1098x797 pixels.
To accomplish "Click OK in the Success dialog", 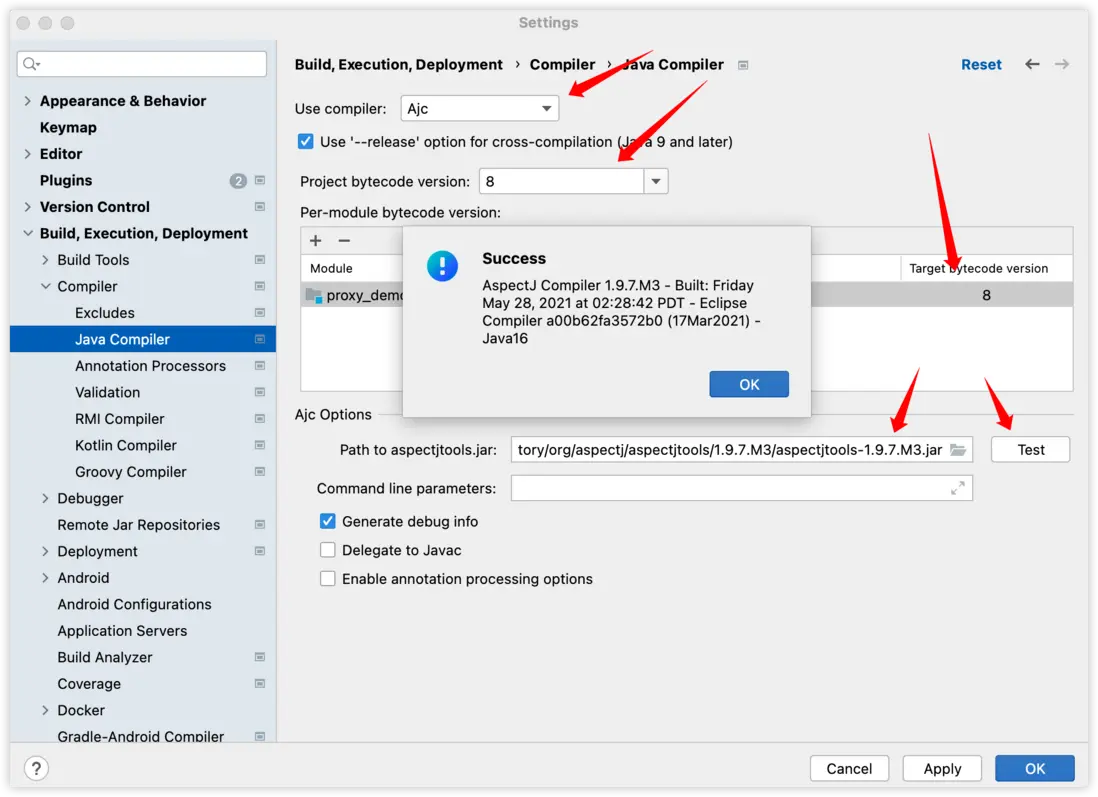I will [x=749, y=384].
